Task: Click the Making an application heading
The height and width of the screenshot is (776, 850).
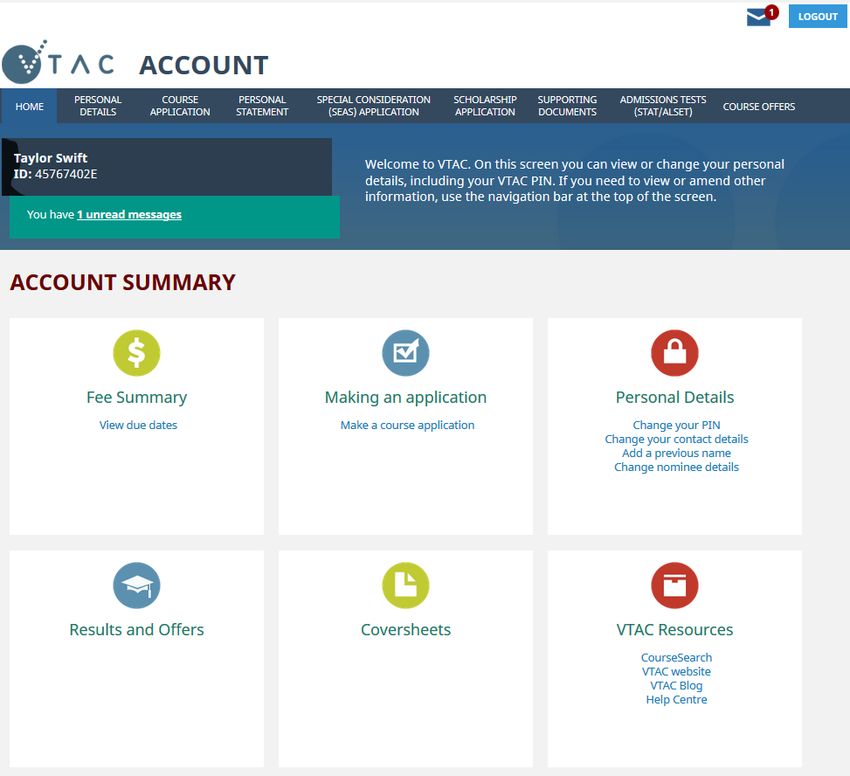Action: pyautogui.click(x=405, y=397)
